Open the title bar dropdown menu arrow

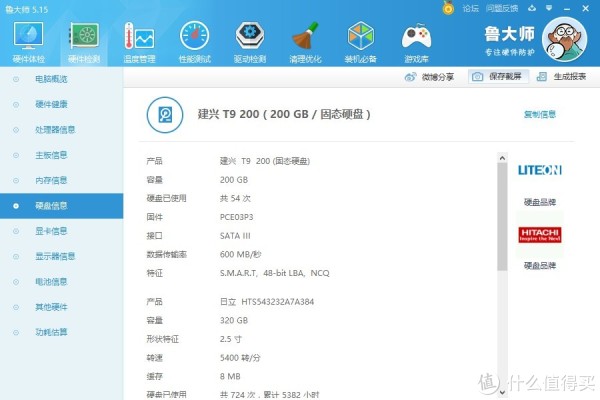(549, 8)
